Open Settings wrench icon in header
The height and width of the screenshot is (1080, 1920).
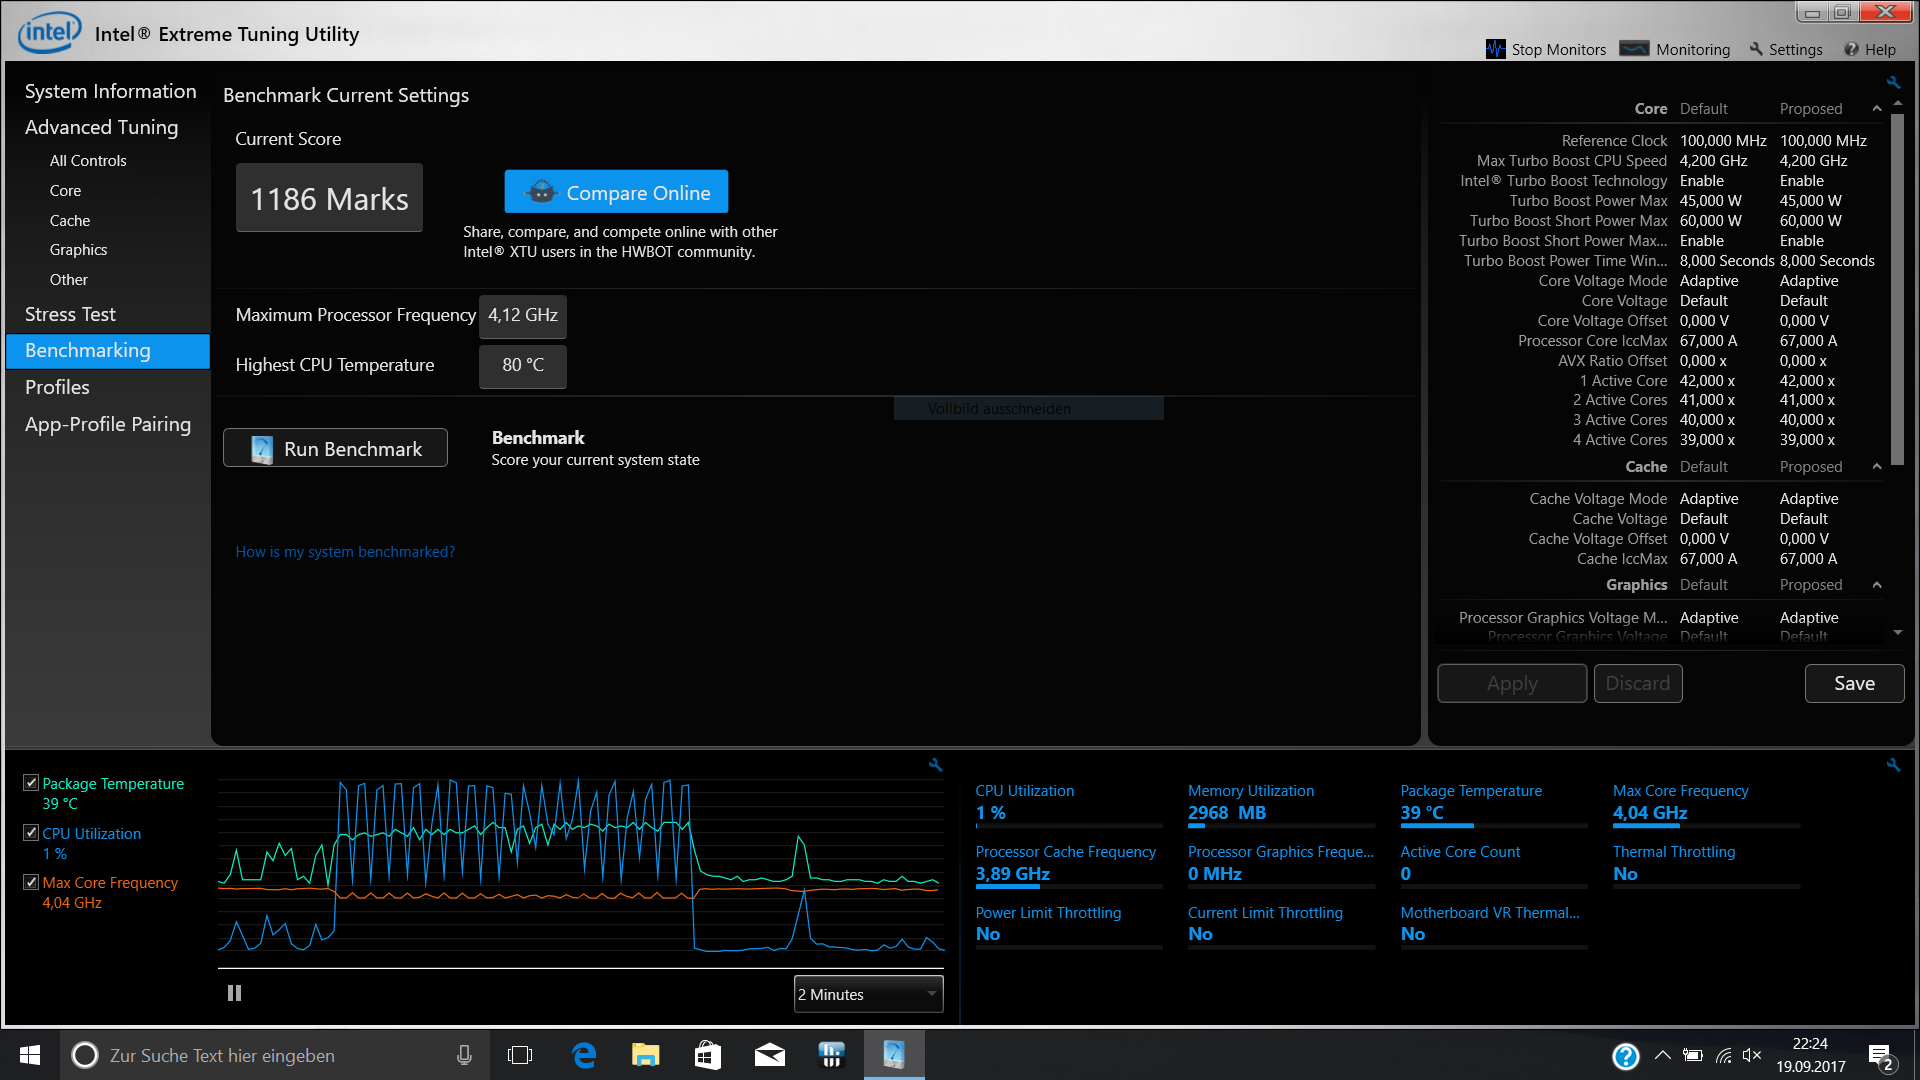tap(1756, 49)
